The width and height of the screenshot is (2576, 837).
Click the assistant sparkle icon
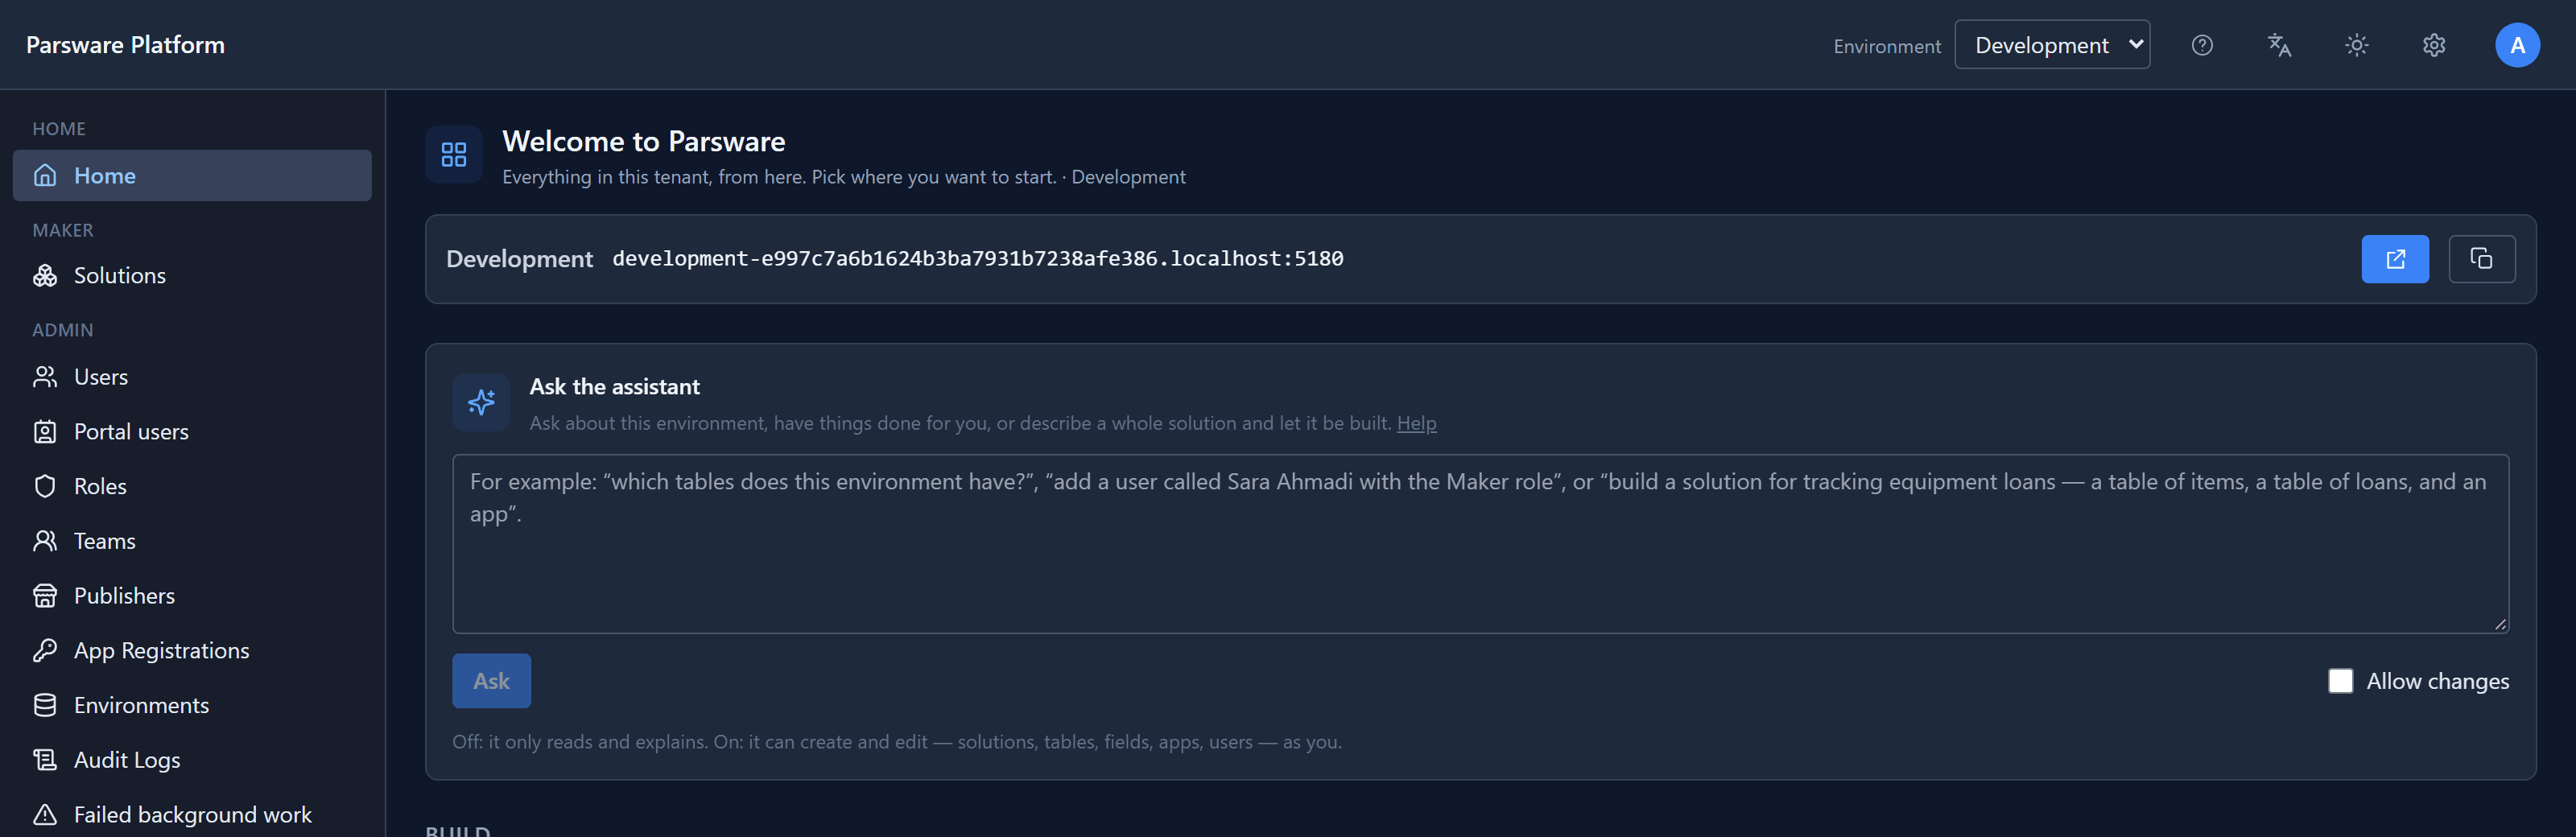pyautogui.click(x=481, y=402)
